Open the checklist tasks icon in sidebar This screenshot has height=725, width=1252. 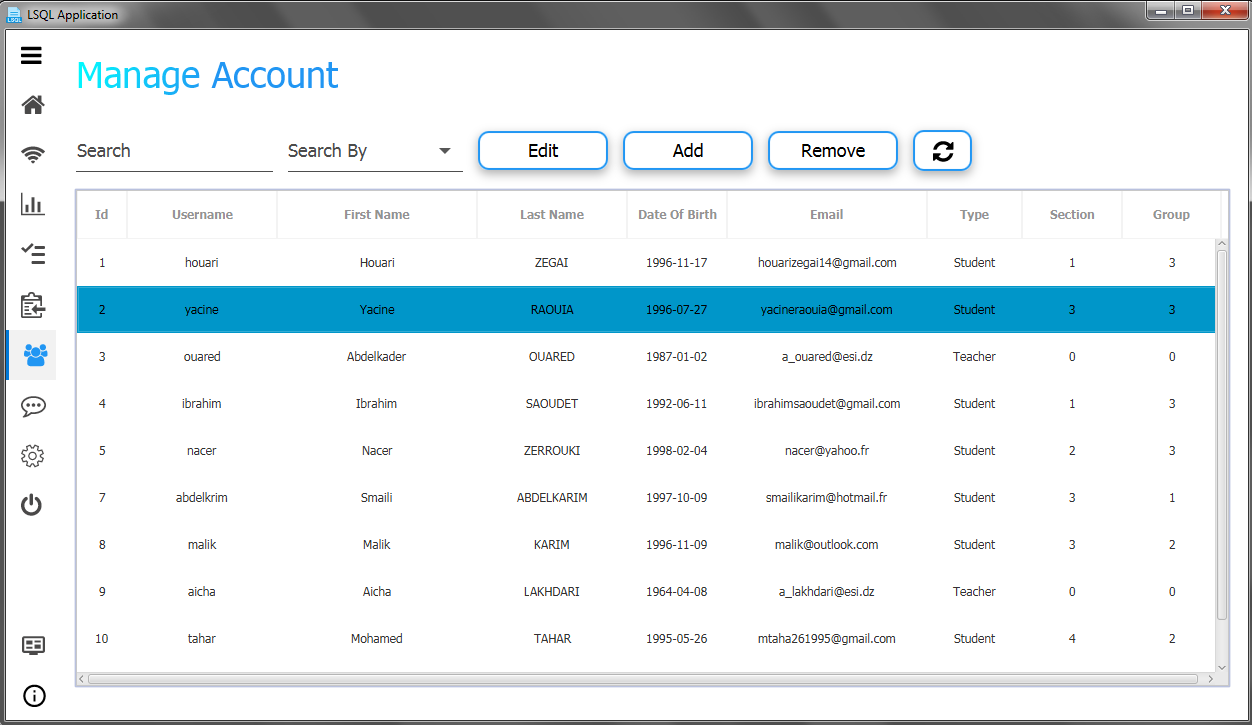pos(32,254)
